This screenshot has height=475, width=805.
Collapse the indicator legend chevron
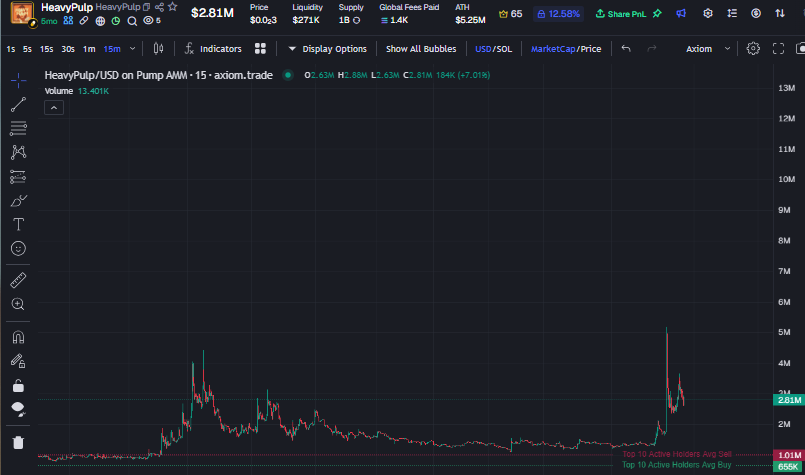tap(54, 108)
